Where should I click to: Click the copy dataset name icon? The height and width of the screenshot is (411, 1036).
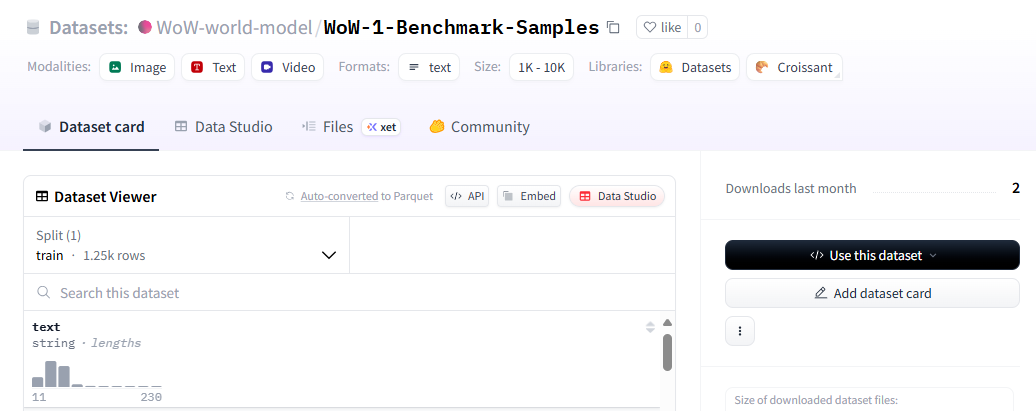click(614, 27)
